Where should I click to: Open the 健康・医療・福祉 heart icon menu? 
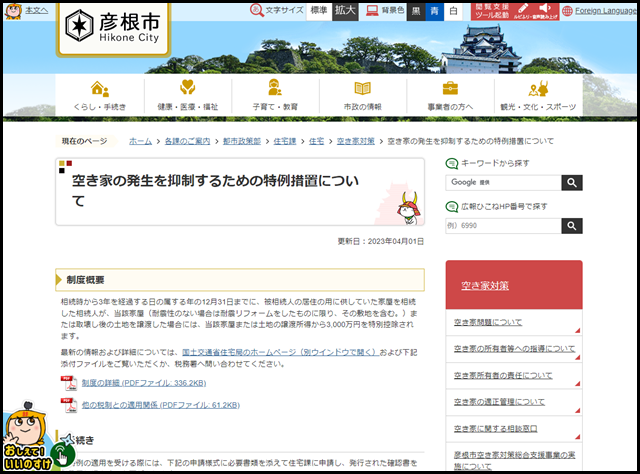pos(188,96)
